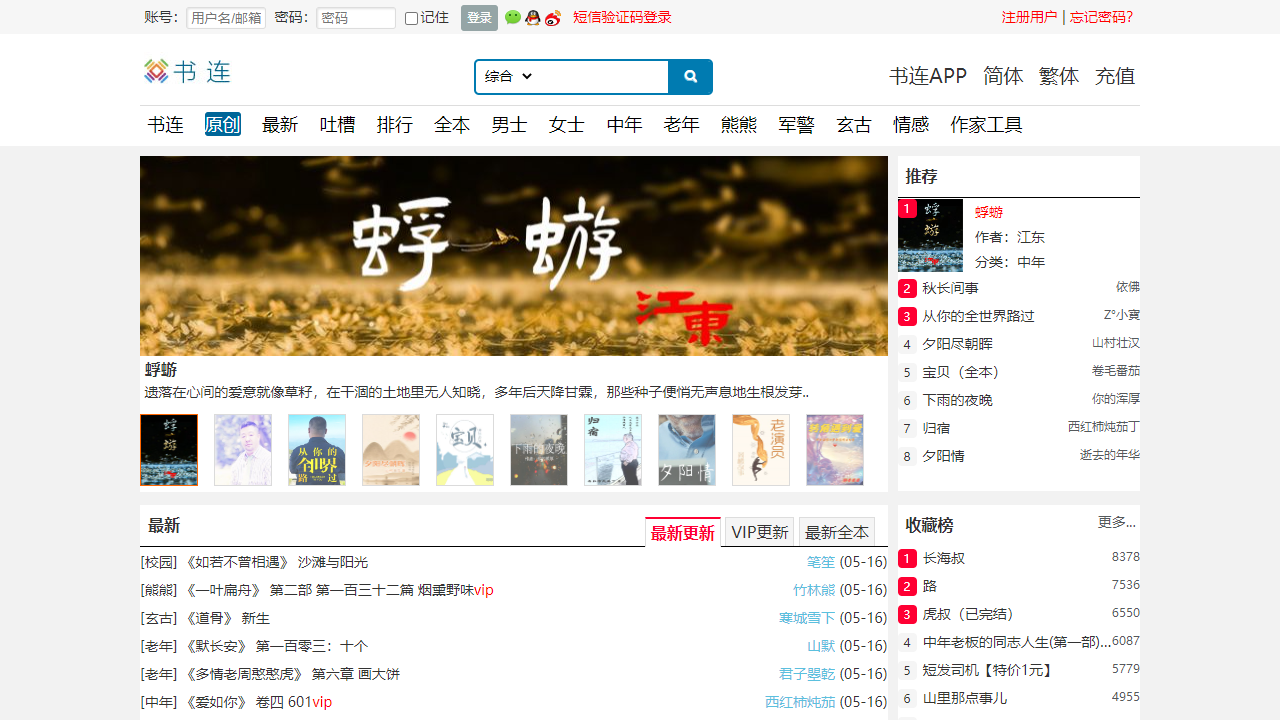Open author 竹林熊 profile link
Screen dimensions: 1280x720
coord(814,590)
